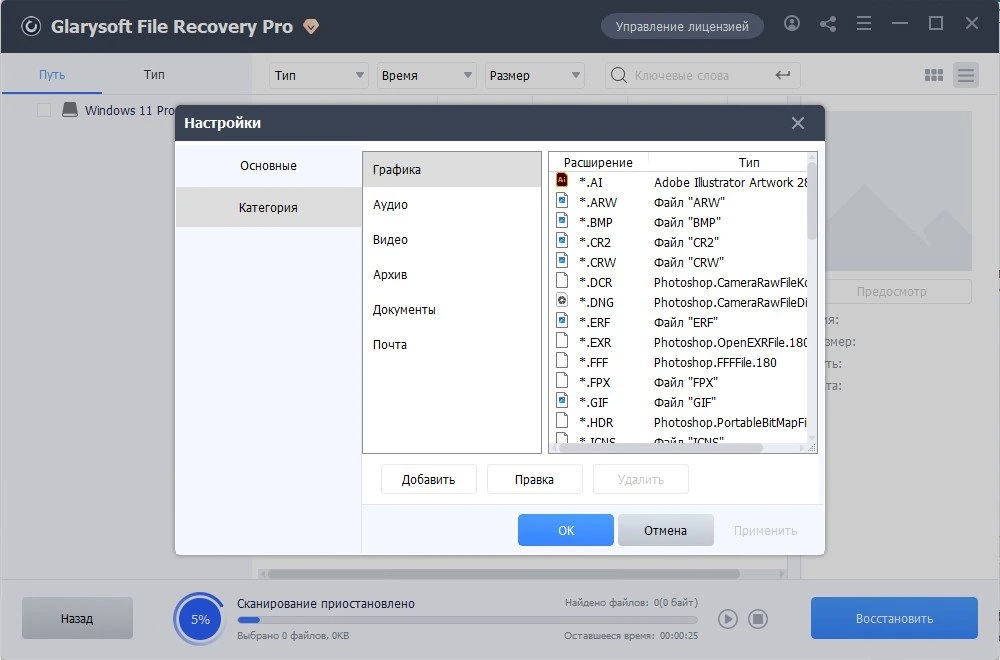Resume scanning with the play button
The image size is (1000, 660).
pos(728,619)
